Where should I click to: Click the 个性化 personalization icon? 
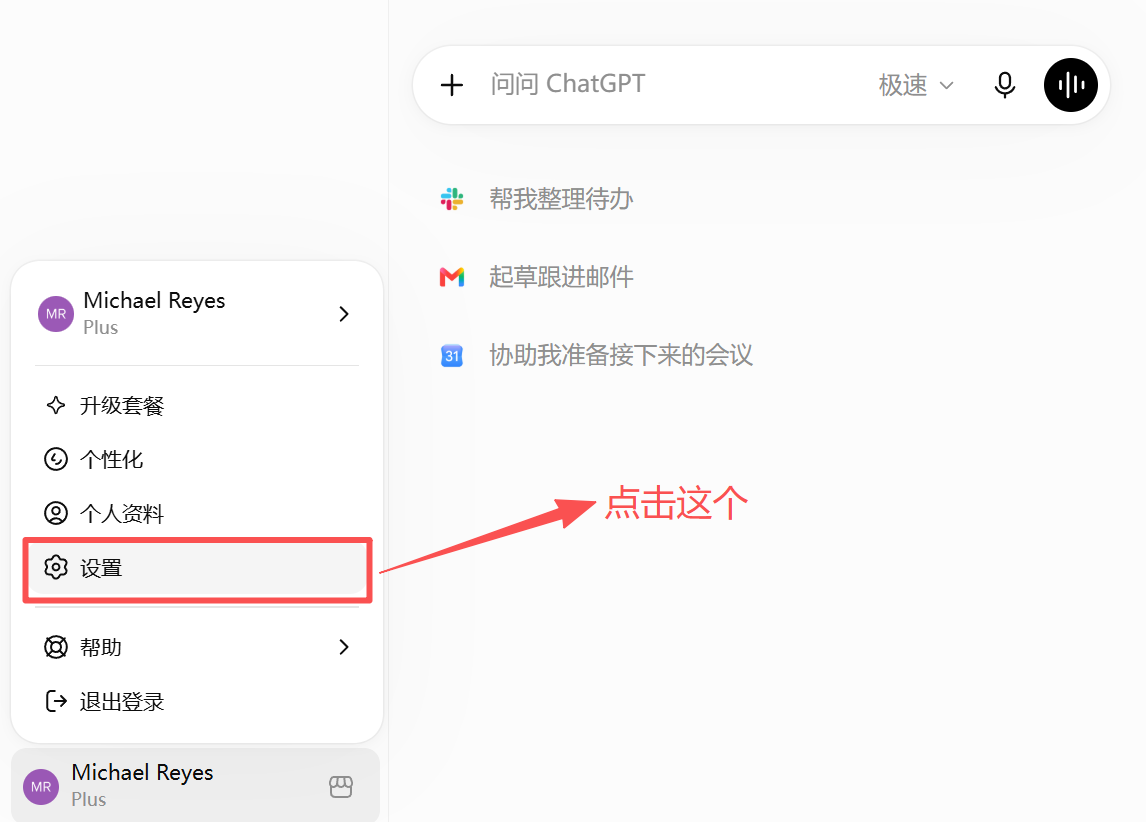click(56, 460)
